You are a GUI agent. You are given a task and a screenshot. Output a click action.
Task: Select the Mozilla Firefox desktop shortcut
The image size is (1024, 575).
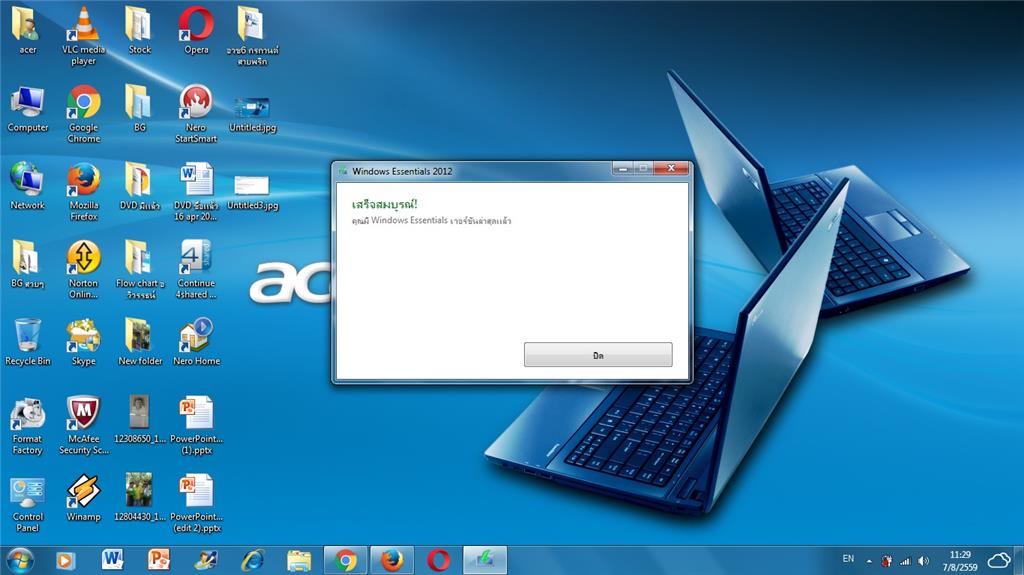tap(84, 191)
